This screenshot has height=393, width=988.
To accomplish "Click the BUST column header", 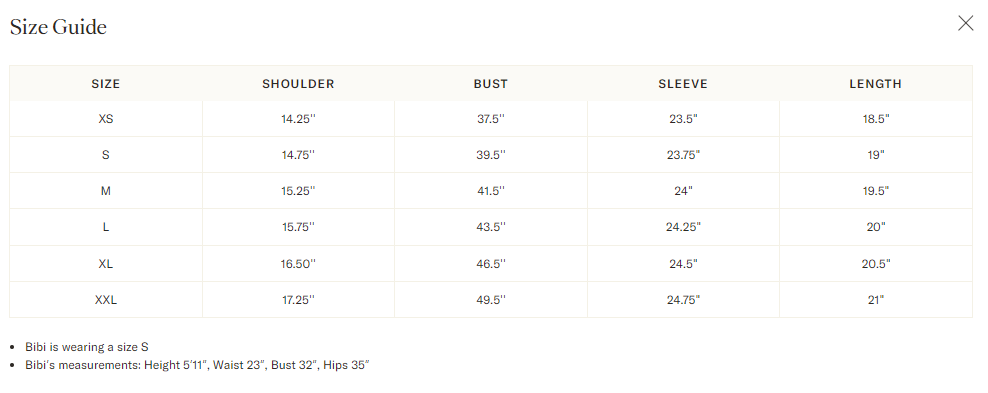I will click(491, 84).
